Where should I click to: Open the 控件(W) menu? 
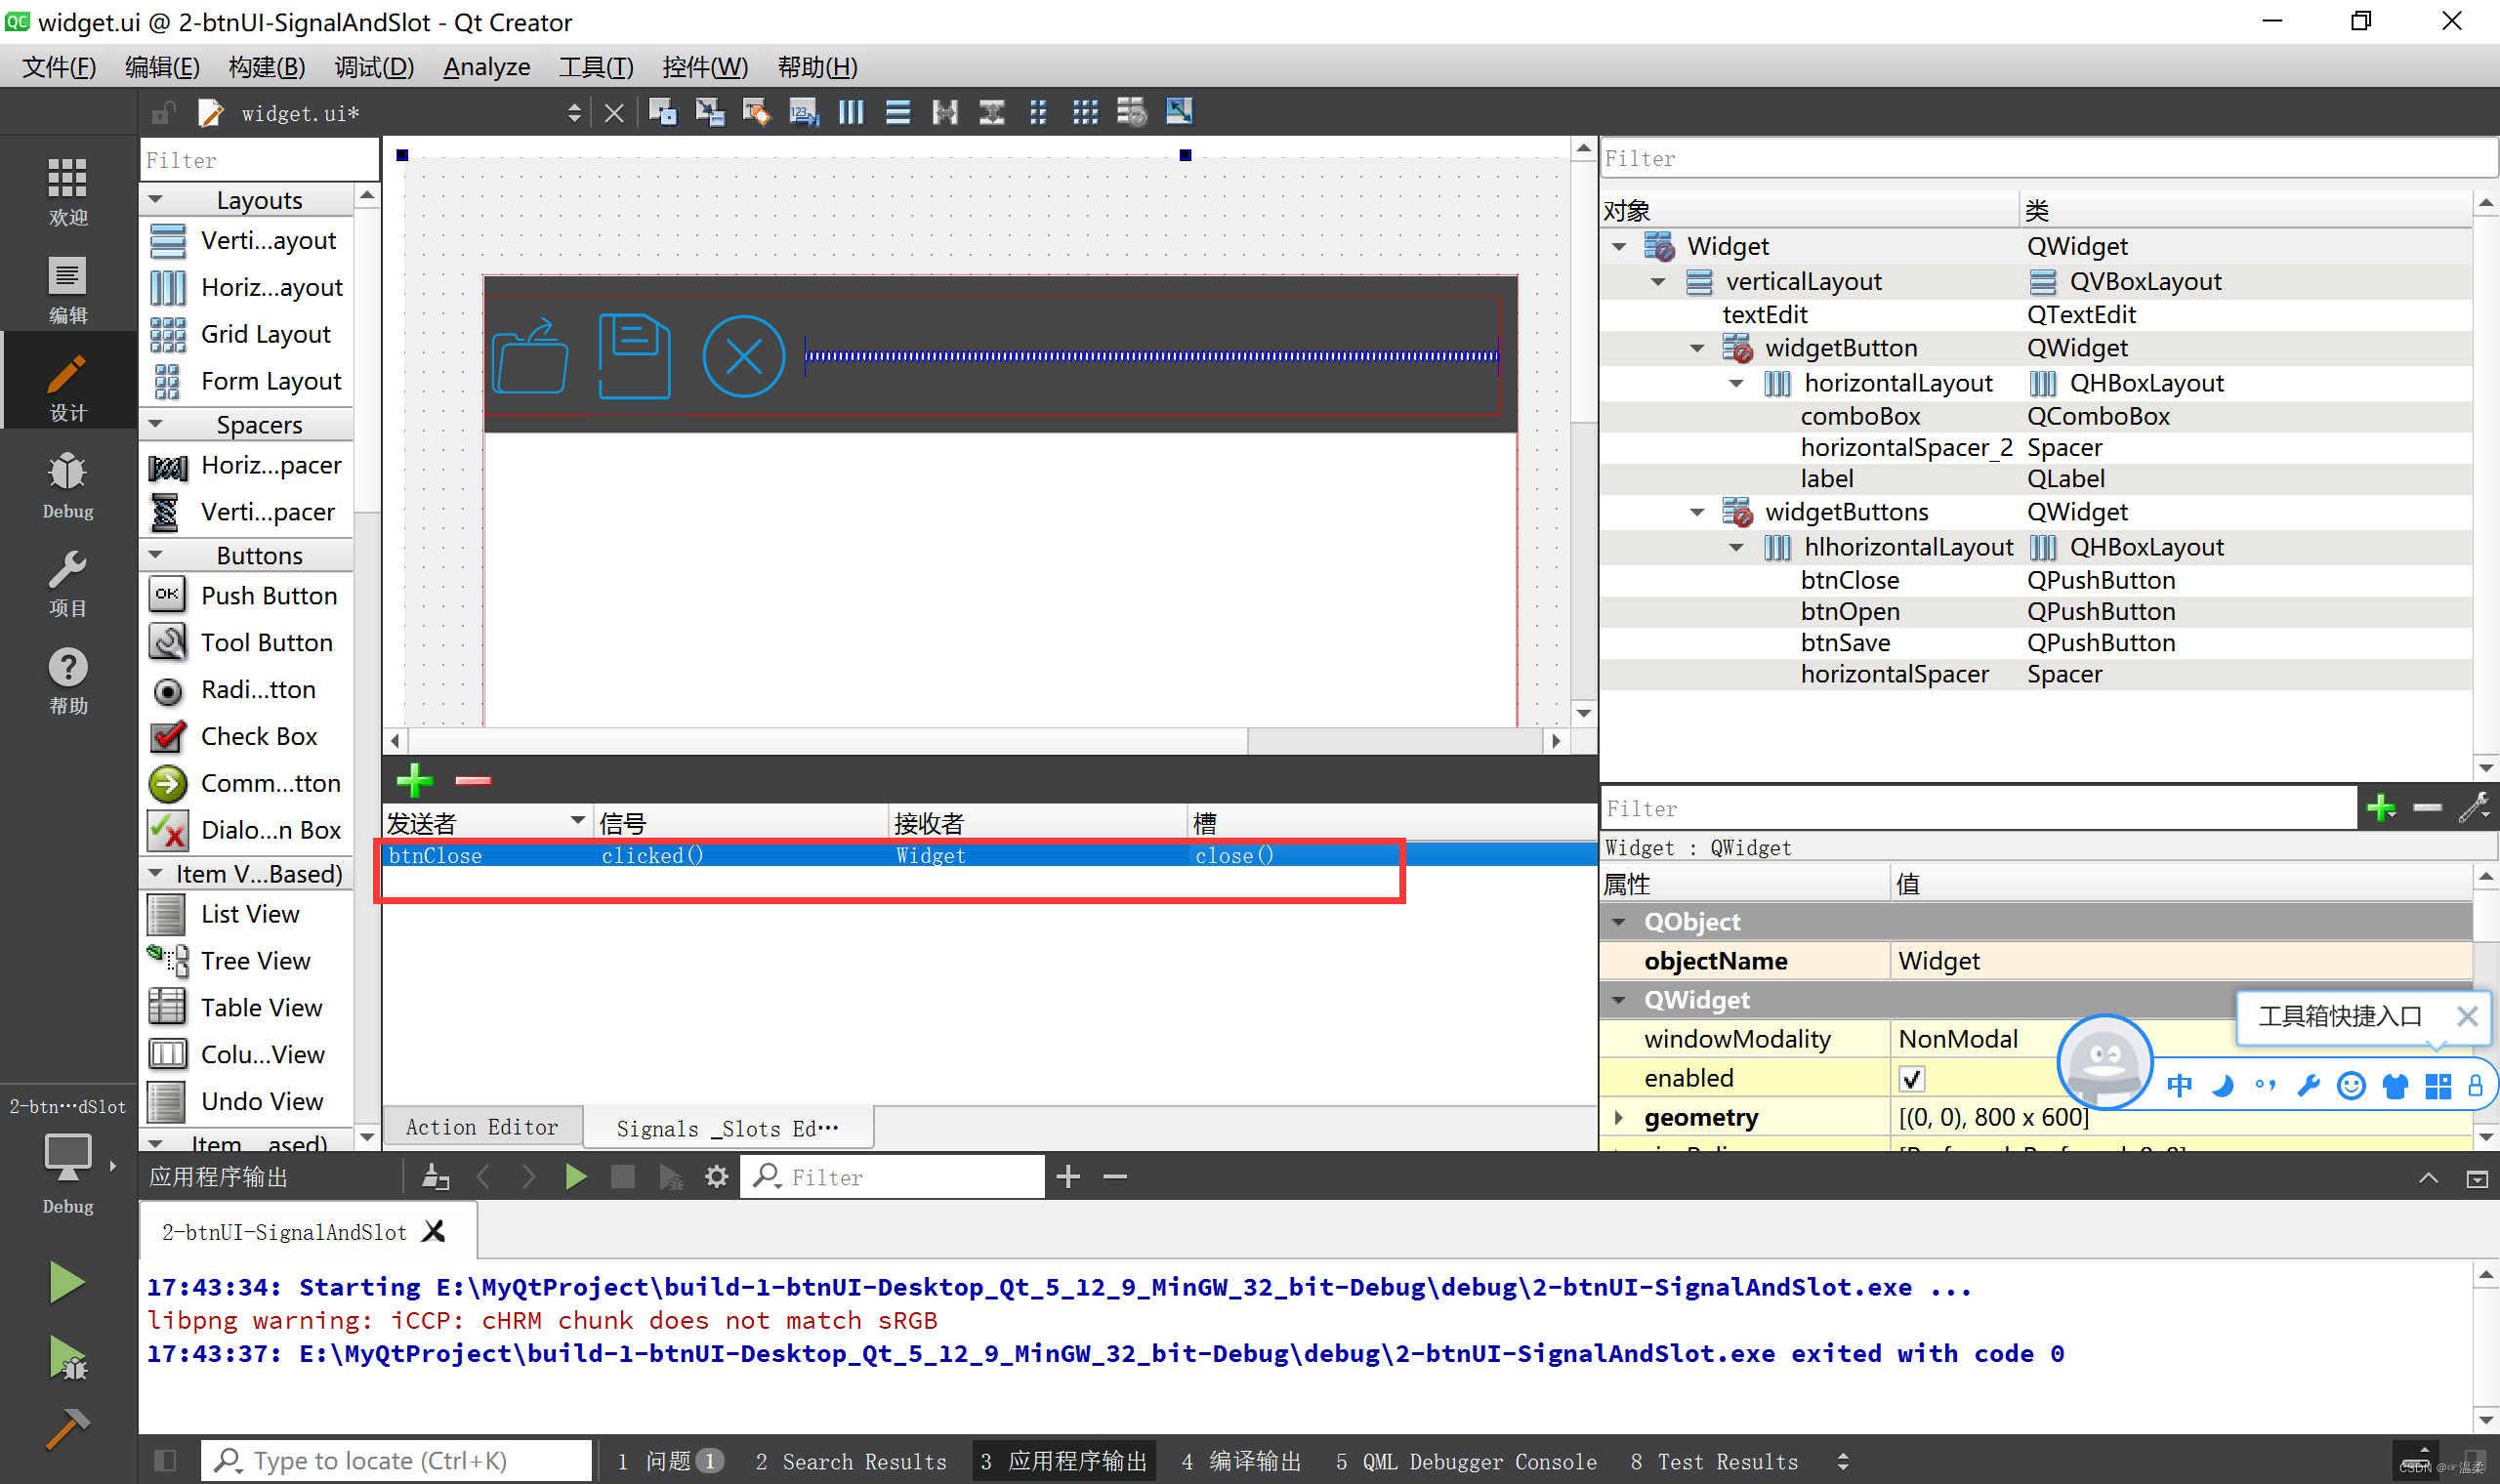[x=705, y=67]
